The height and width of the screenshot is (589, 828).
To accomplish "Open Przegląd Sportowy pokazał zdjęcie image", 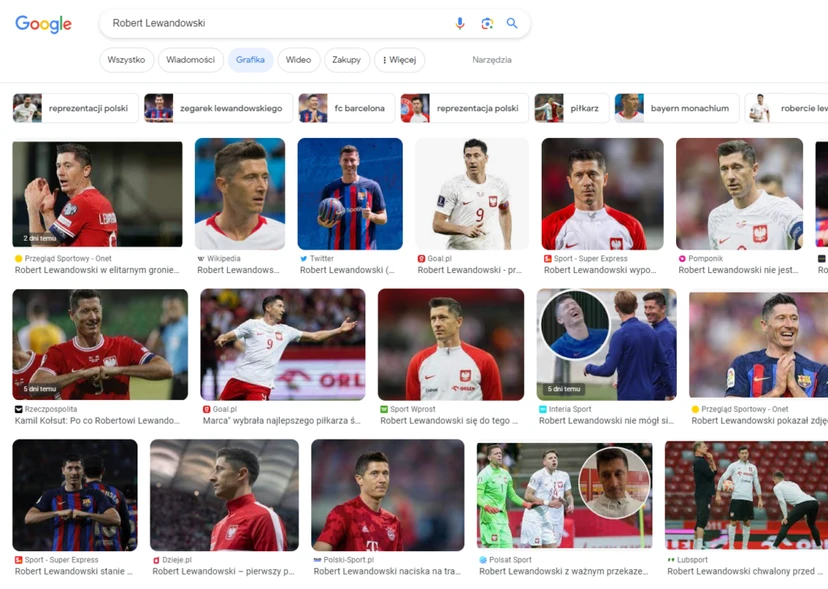I will [759, 344].
